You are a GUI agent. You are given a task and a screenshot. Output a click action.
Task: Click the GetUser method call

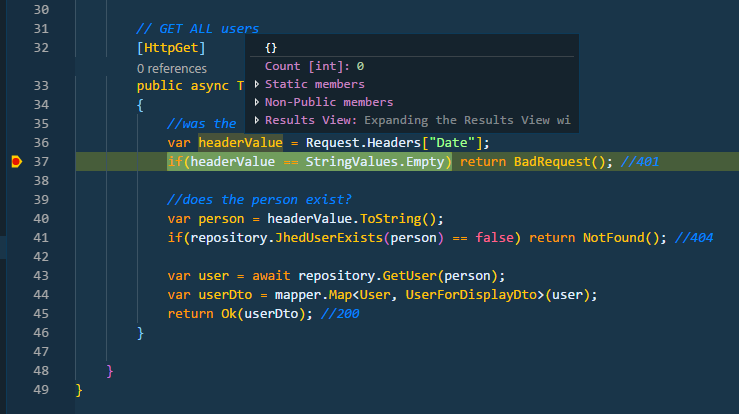(x=409, y=276)
